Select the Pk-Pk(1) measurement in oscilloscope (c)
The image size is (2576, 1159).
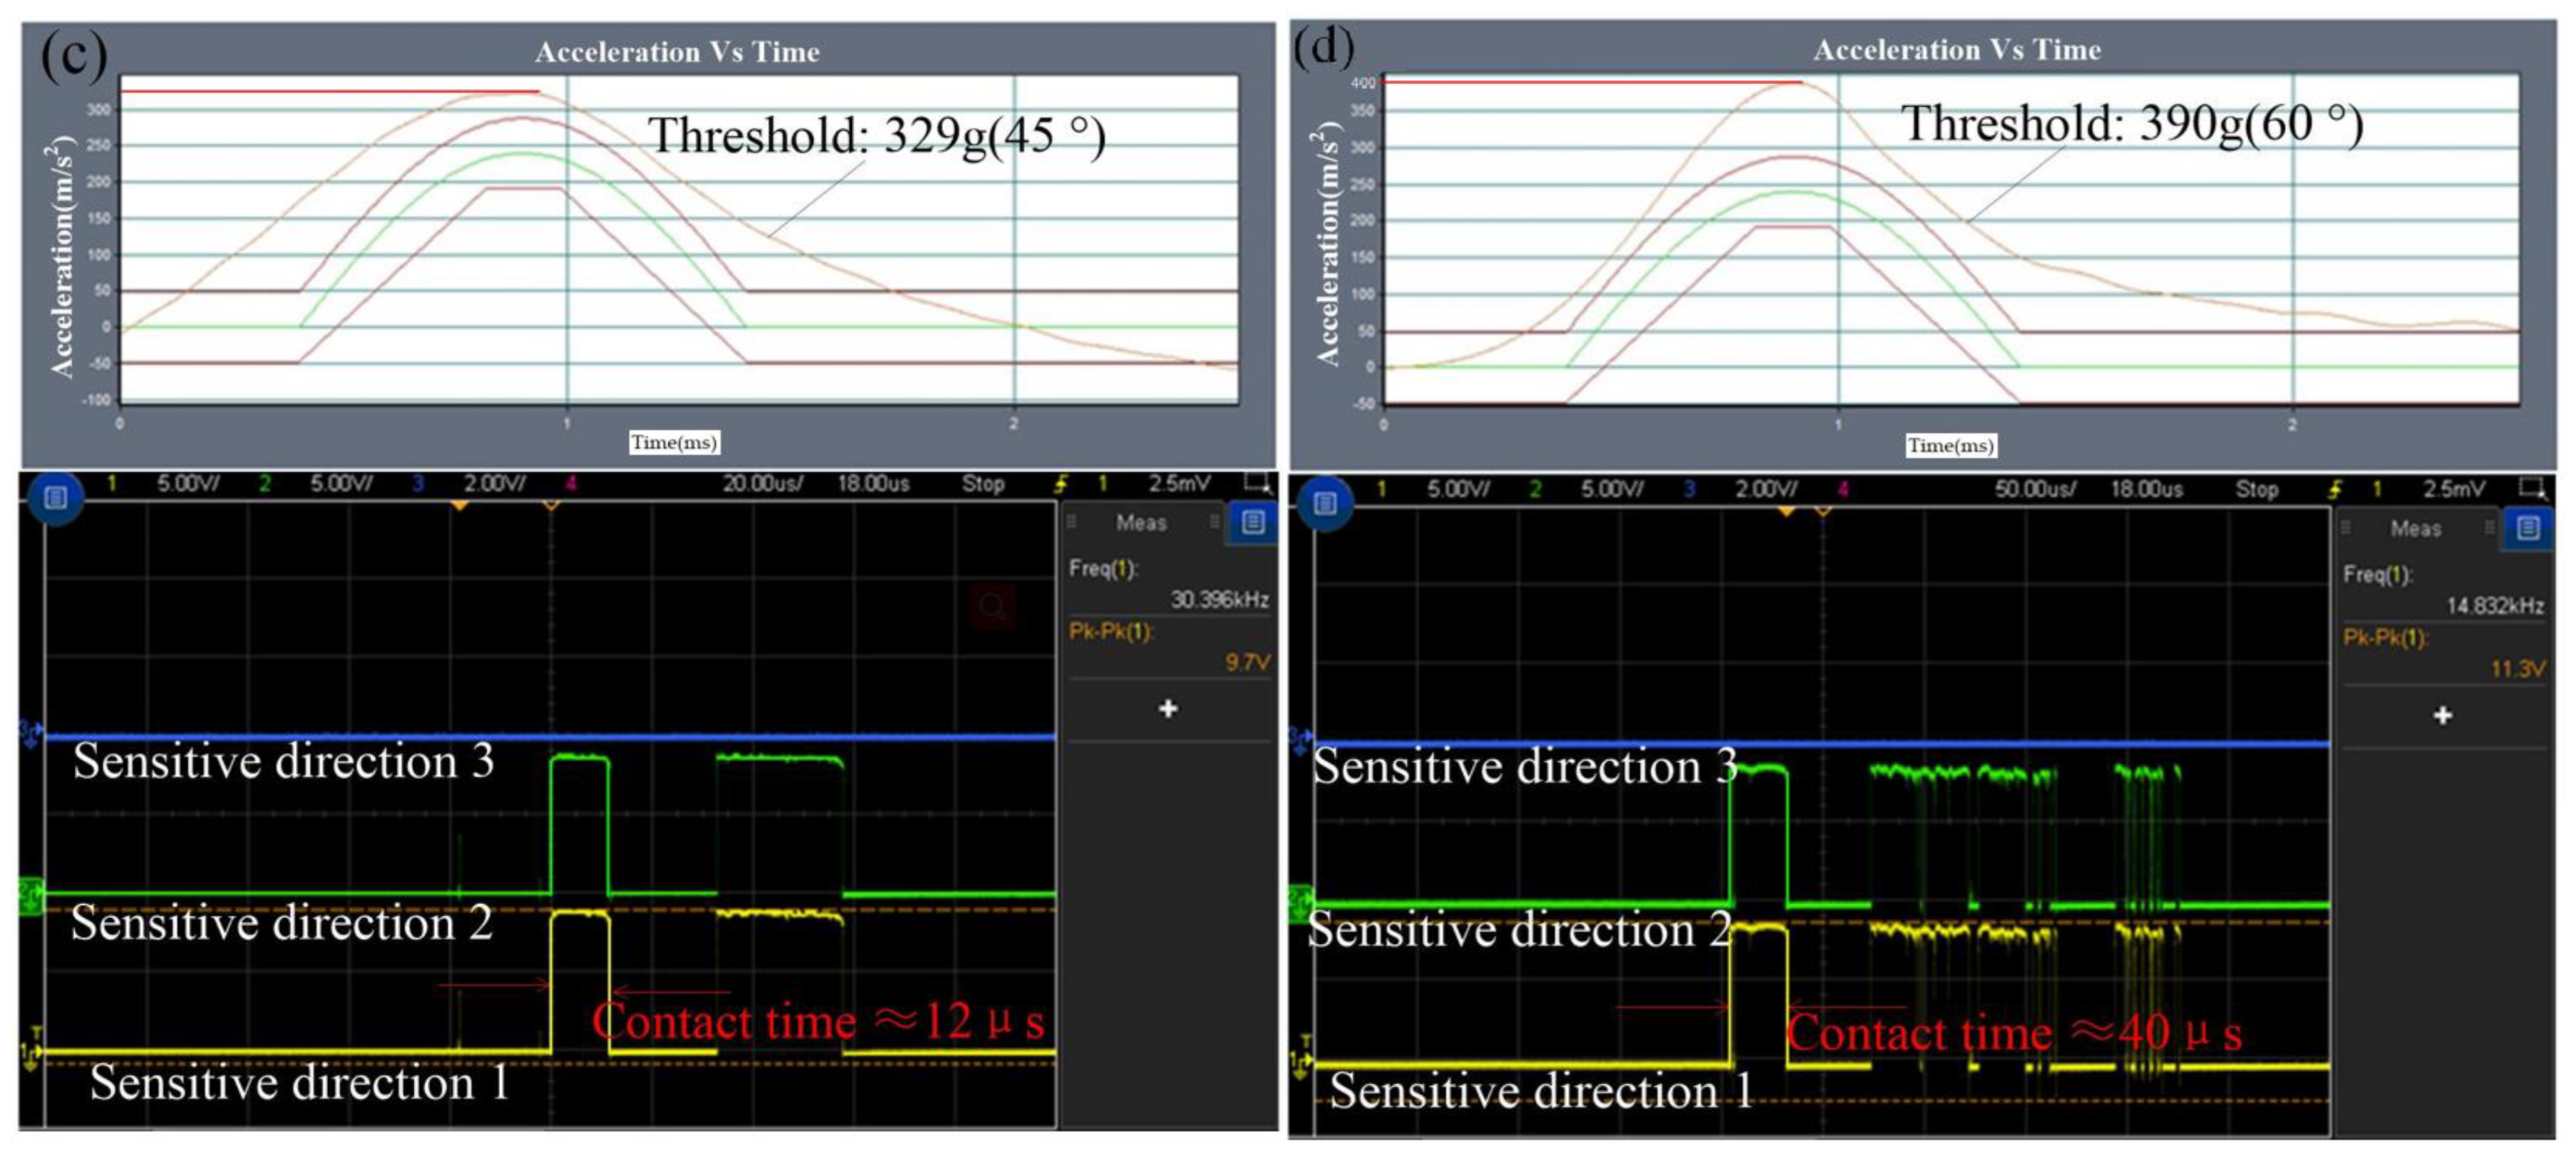tap(1111, 631)
